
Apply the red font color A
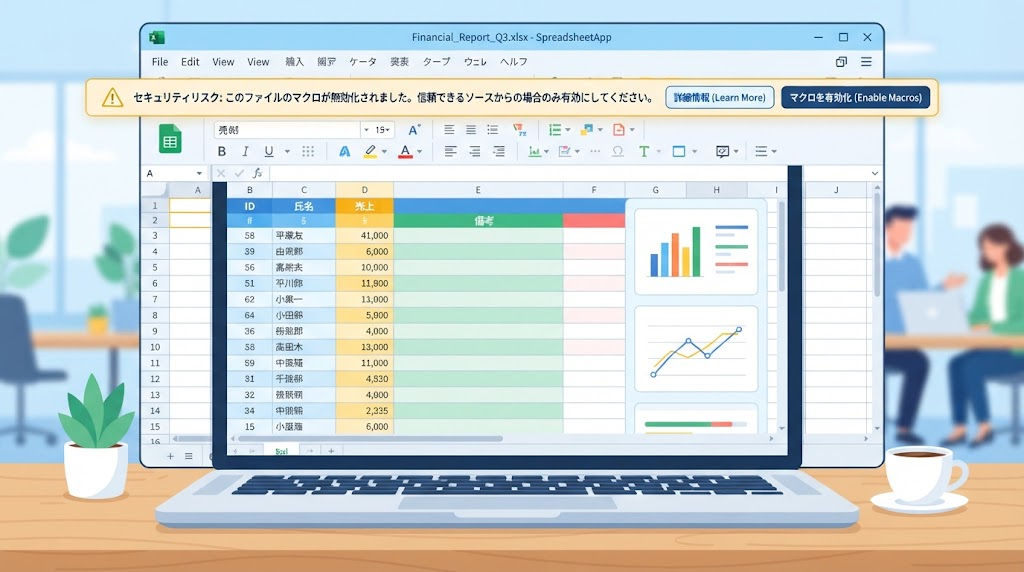click(x=405, y=151)
